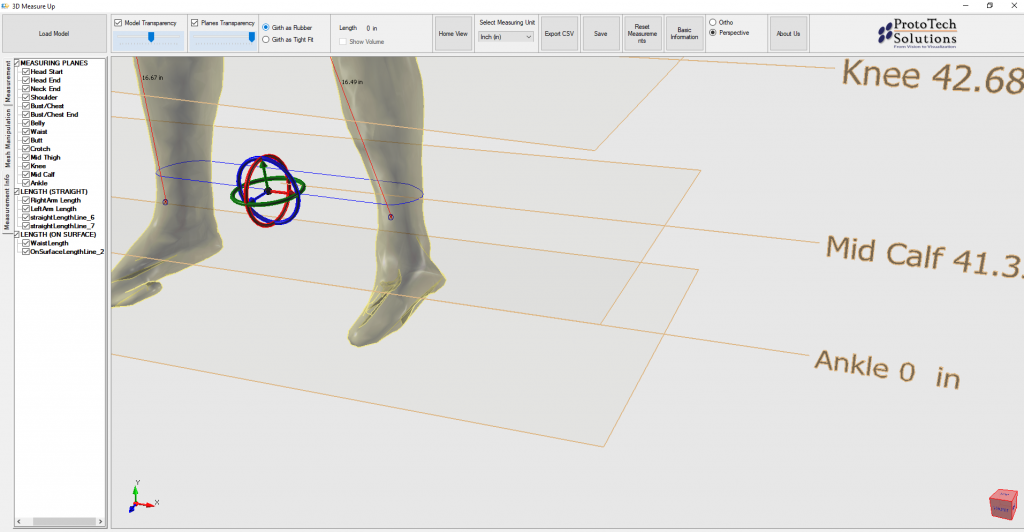Select the Bust/Chest tree item
1024x532 pixels.
coord(47,106)
